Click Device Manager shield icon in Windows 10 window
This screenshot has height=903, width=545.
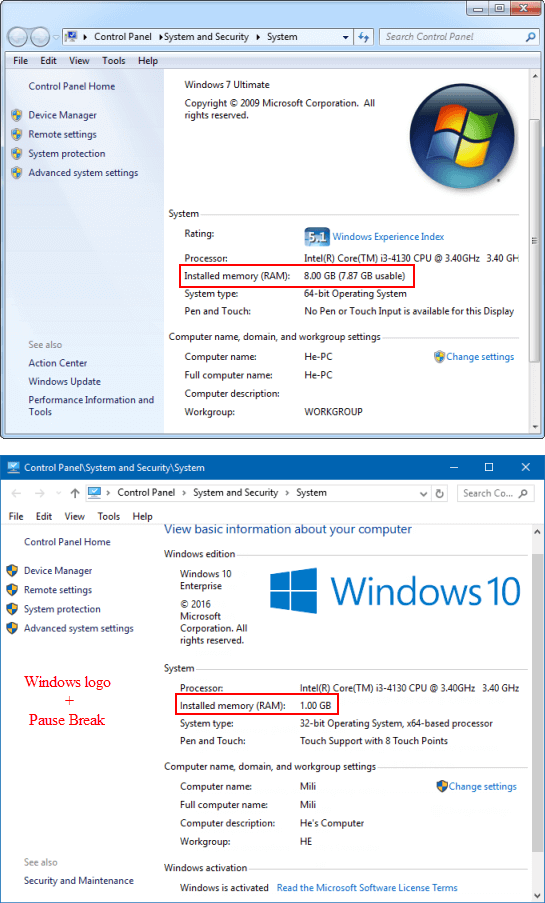12,571
